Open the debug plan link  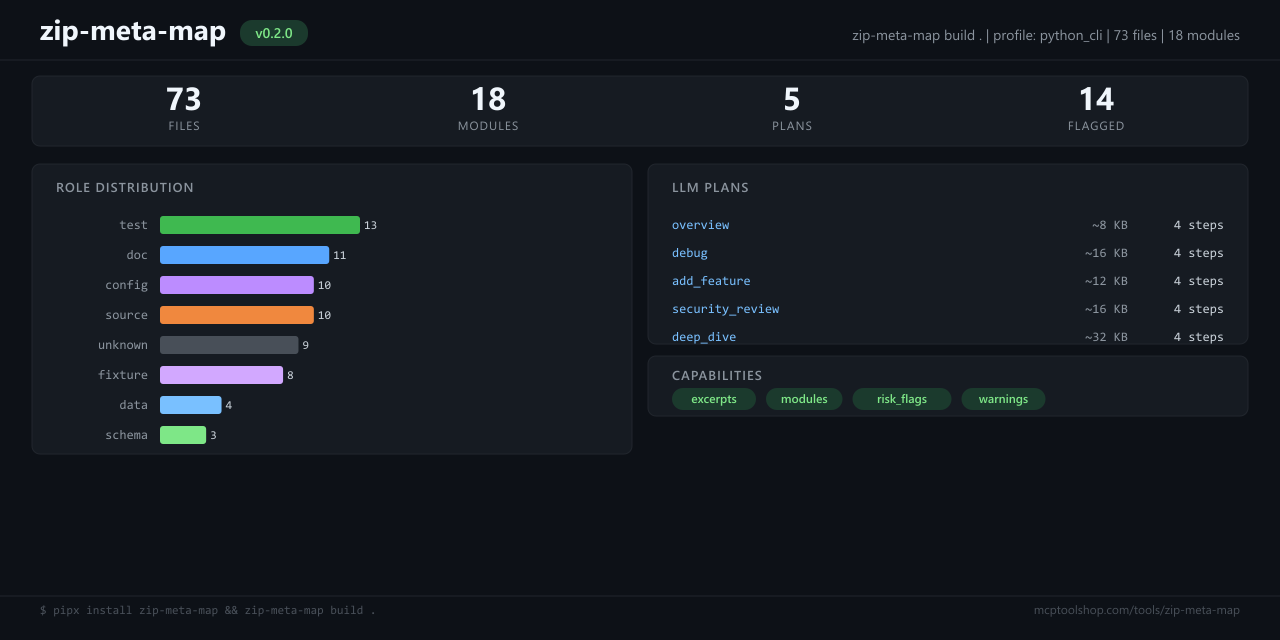(x=689, y=253)
